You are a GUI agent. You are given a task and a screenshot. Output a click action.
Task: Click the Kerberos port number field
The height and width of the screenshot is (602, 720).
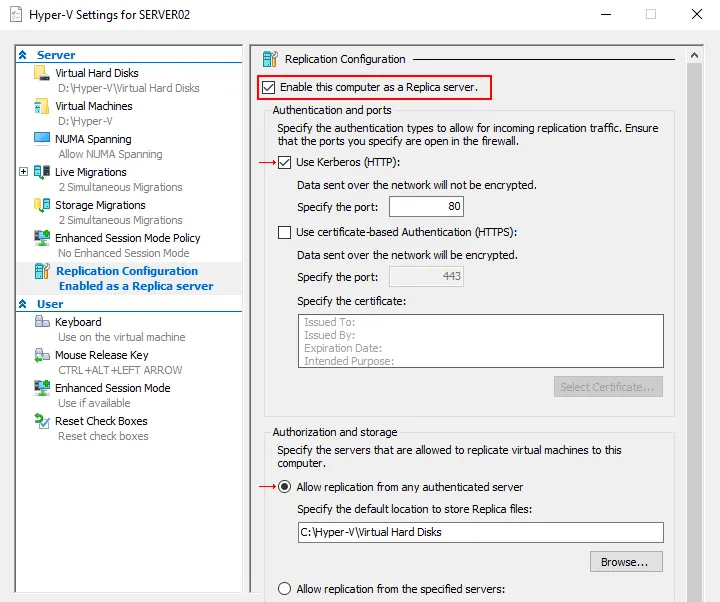[x=425, y=207]
